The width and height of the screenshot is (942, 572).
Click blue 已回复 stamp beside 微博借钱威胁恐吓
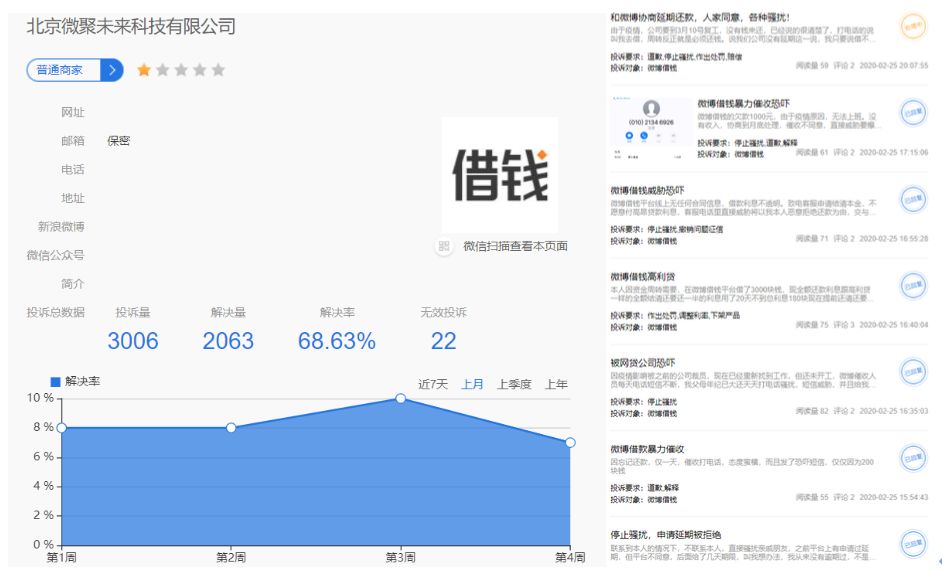click(913, 199)
